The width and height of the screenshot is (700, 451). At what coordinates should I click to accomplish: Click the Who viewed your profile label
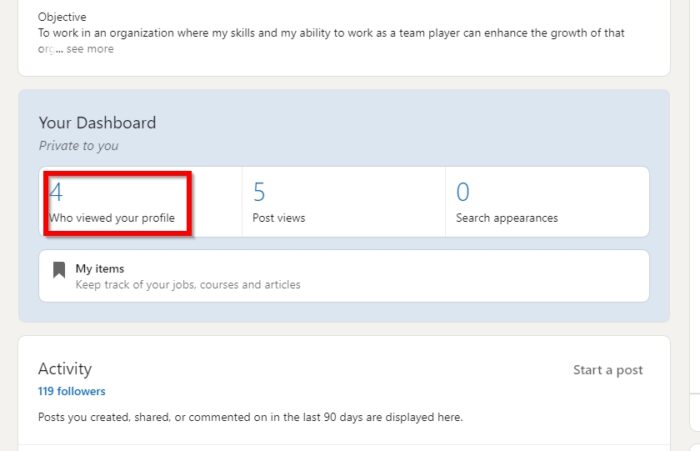112,218
